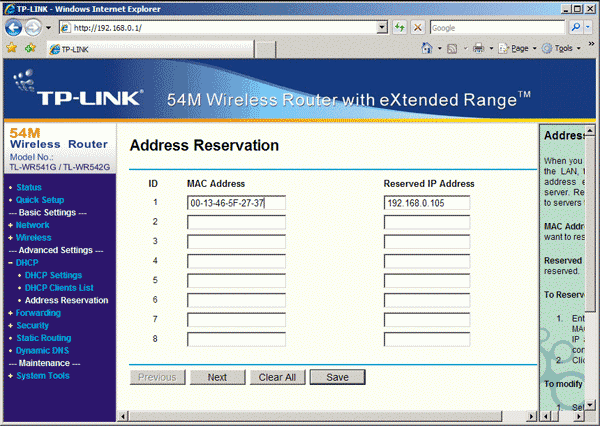Click the Add to Favorites icon
Image resolution: width=600 pixels, height=426 pixels.
click(x=30, y=48)
